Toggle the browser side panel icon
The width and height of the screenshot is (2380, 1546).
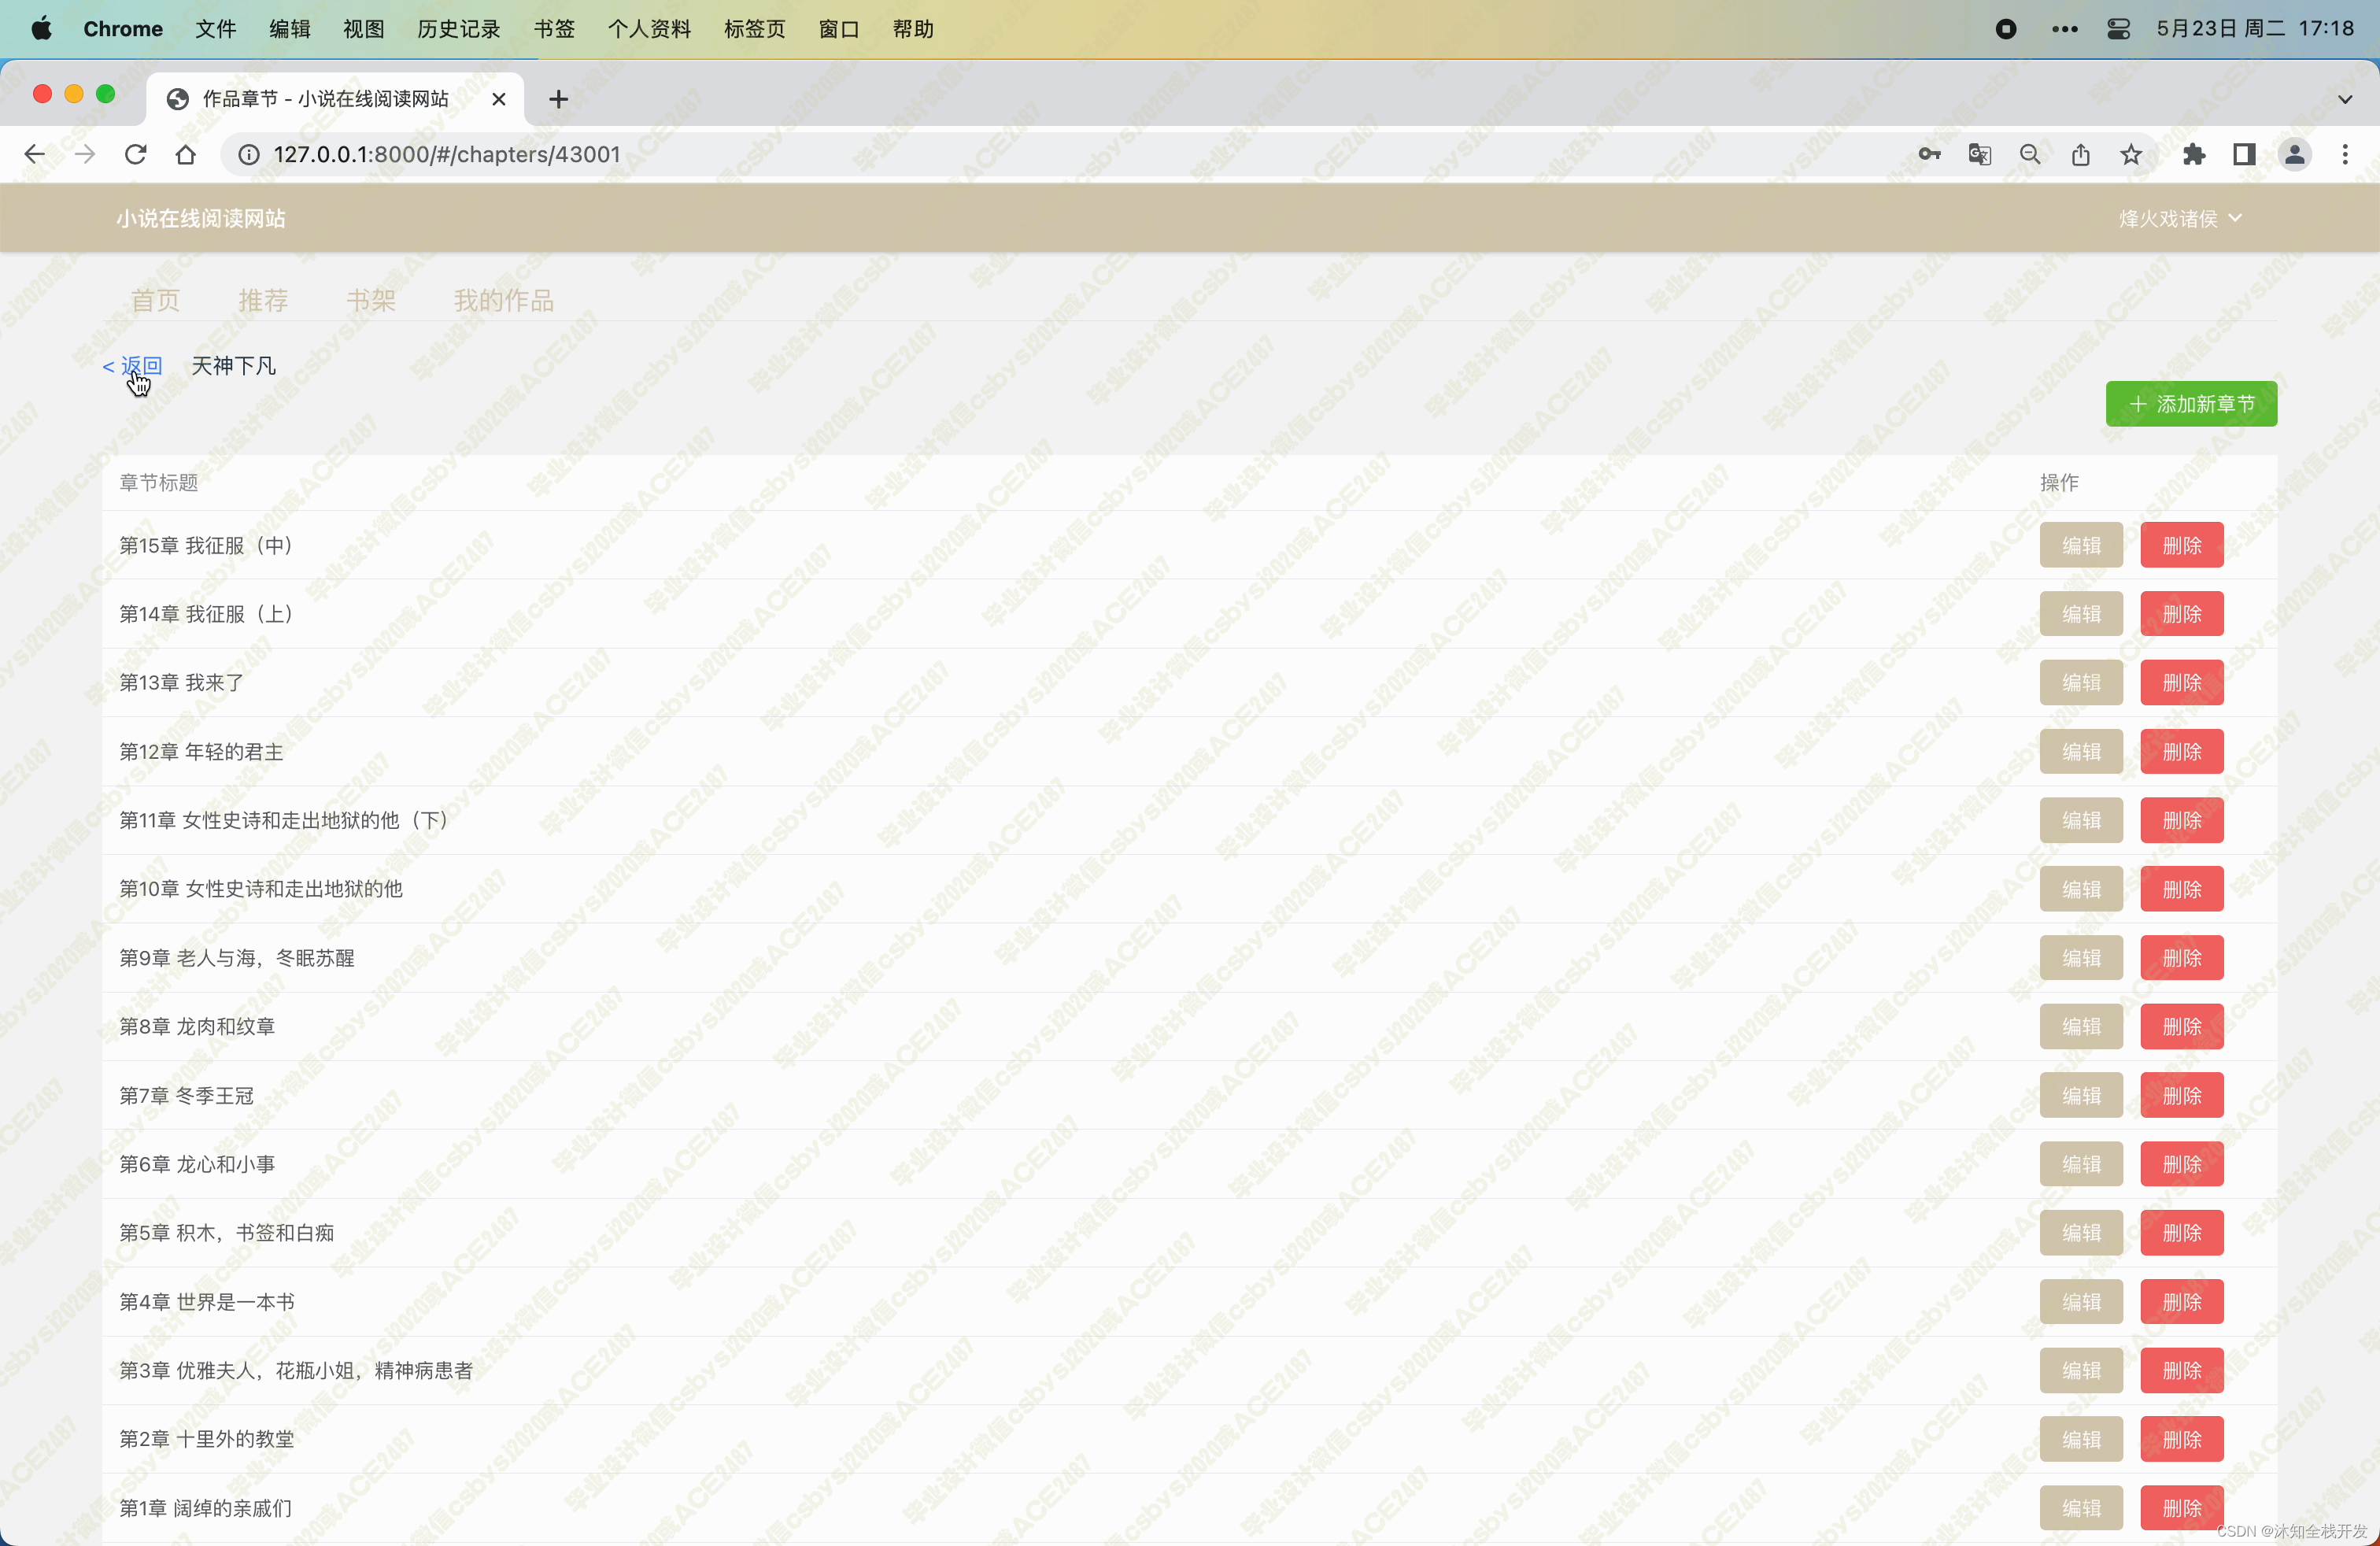[x=2243, y=154]
